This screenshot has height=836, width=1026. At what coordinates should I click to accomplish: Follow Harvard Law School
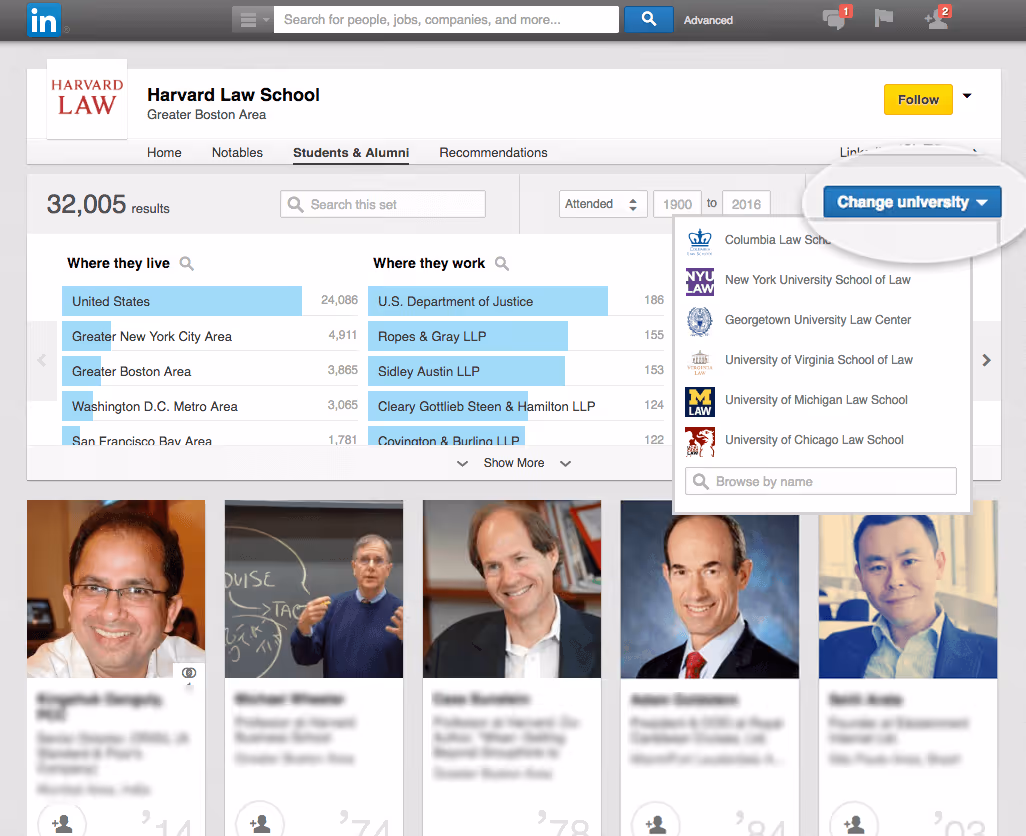pyautogui.click(x=918, y=99)
